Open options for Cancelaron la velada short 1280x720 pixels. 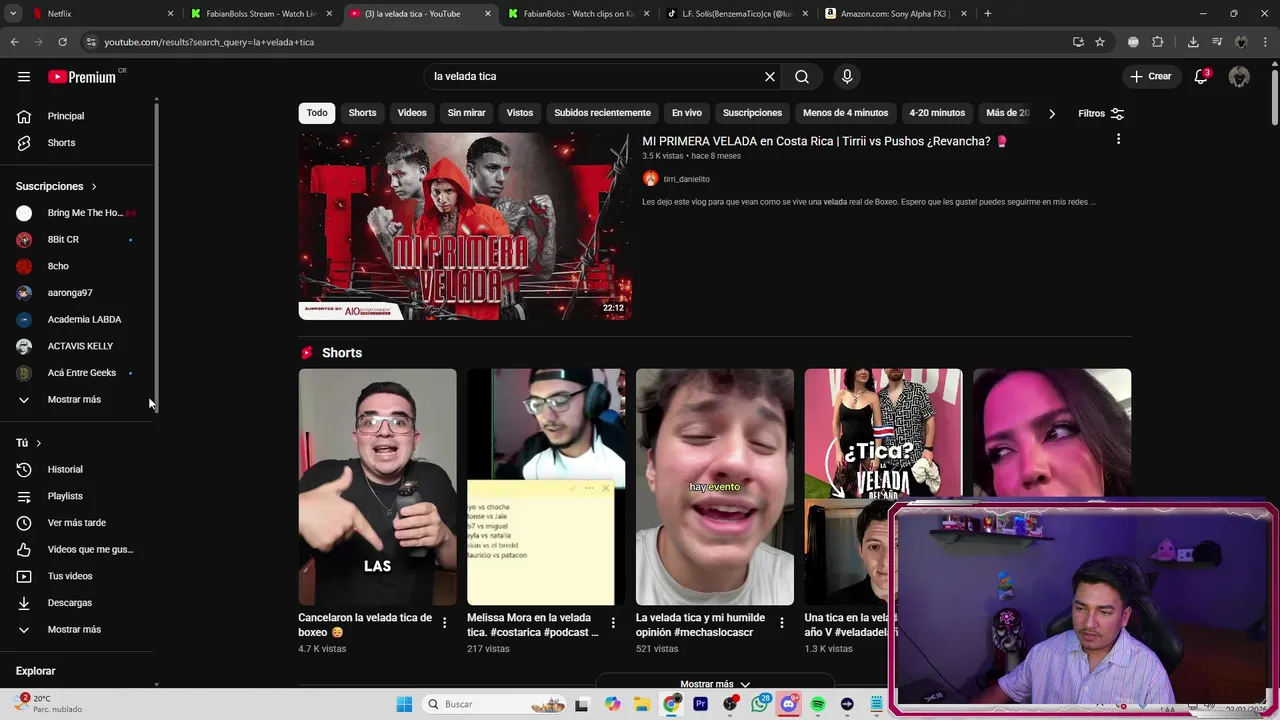(444, 622)
